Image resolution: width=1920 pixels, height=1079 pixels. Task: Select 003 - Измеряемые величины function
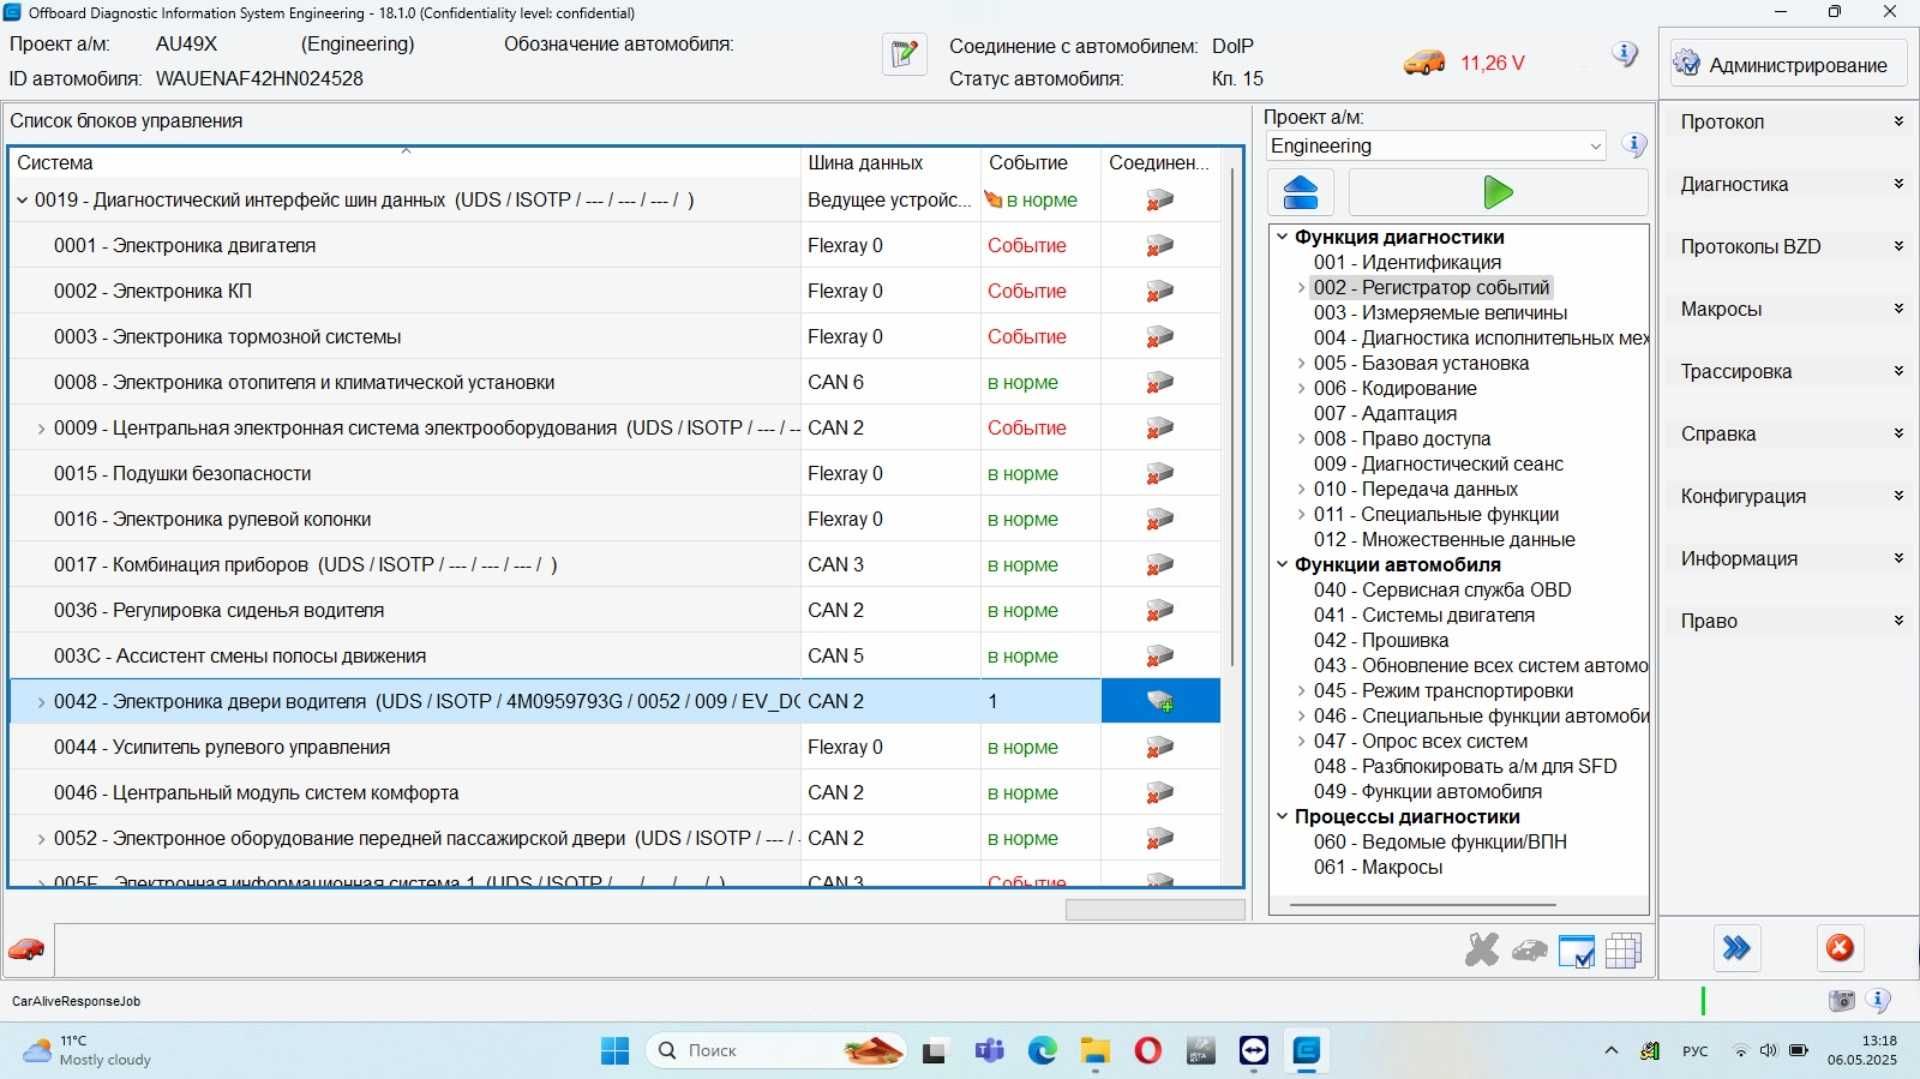pos(1440,313)
